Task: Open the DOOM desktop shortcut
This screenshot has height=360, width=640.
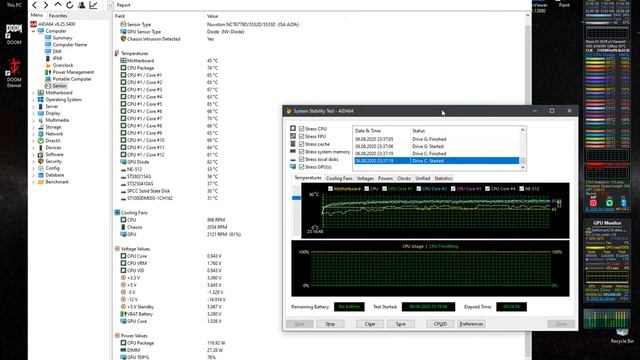Action: click(14, 34)
